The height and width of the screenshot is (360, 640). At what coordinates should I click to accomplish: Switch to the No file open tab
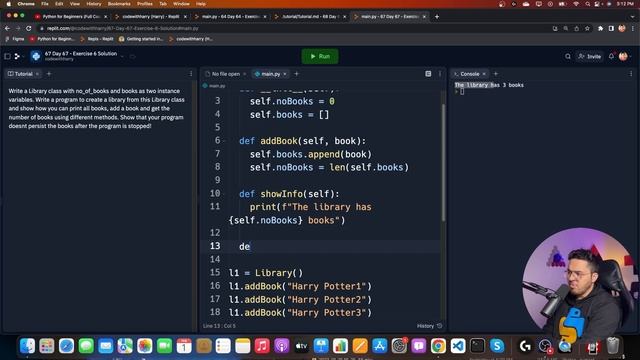coord(223,74)
